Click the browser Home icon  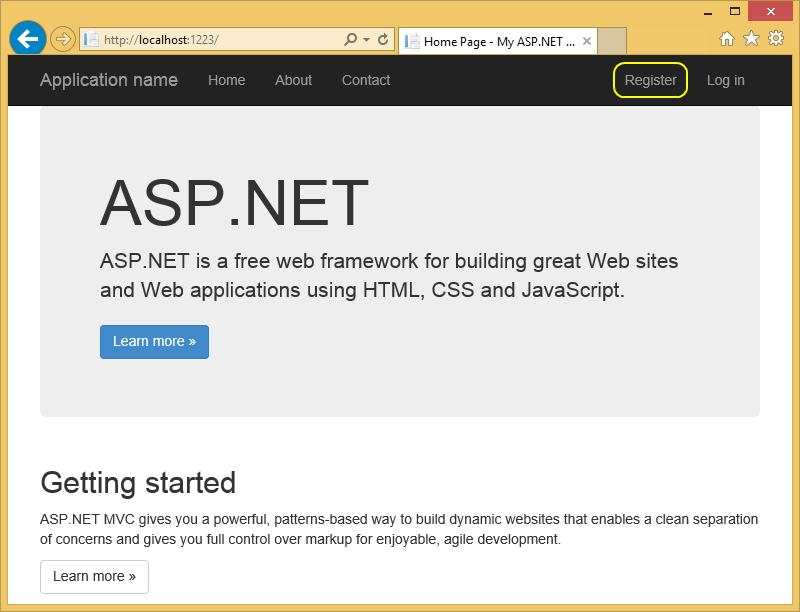click(727, 39)
